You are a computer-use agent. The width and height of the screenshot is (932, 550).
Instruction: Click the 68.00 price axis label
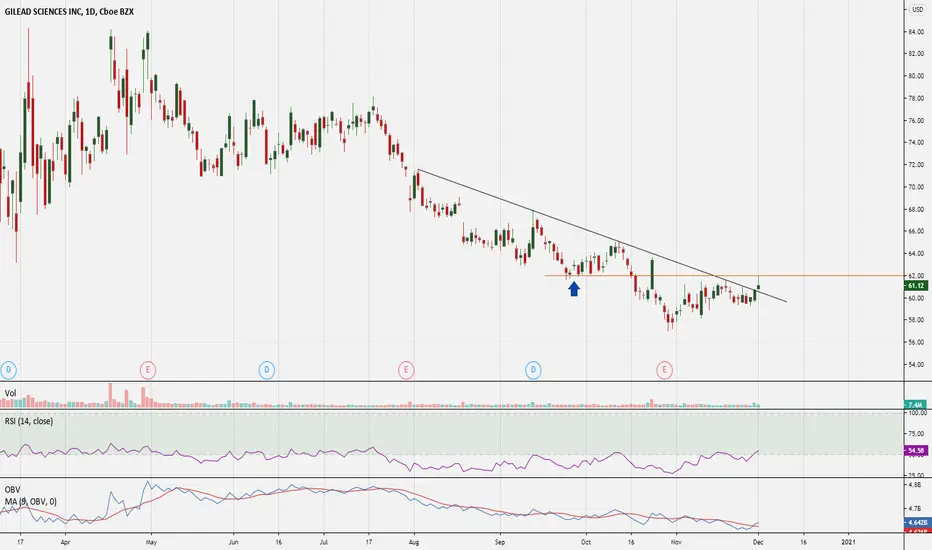click(x=916, y=209)
